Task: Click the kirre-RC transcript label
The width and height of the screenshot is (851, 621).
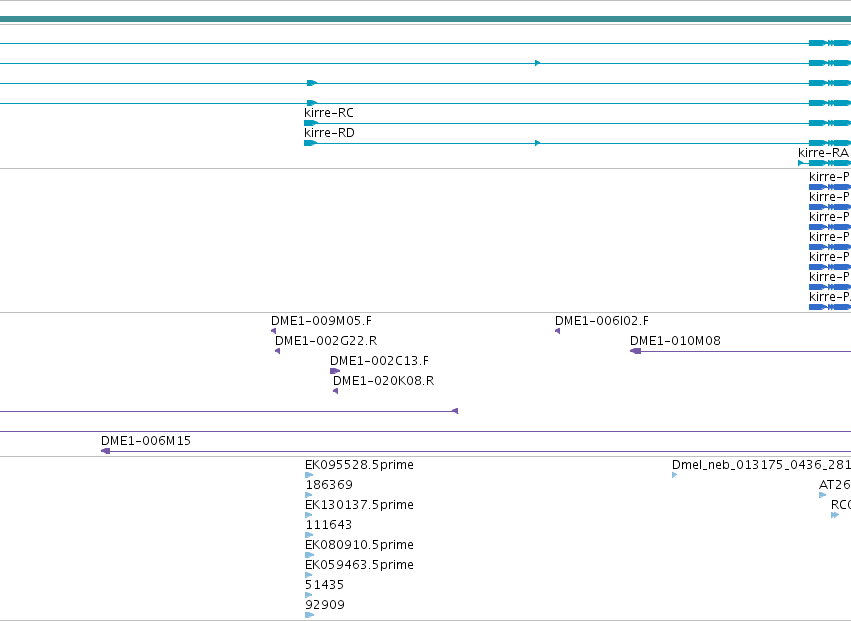Action: click(329, 113)
